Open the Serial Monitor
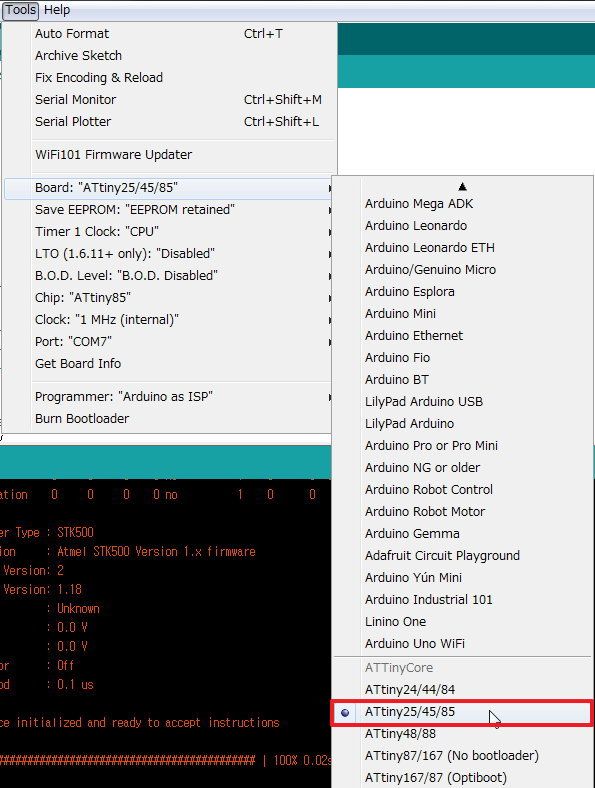 click(x=169, y=100)
